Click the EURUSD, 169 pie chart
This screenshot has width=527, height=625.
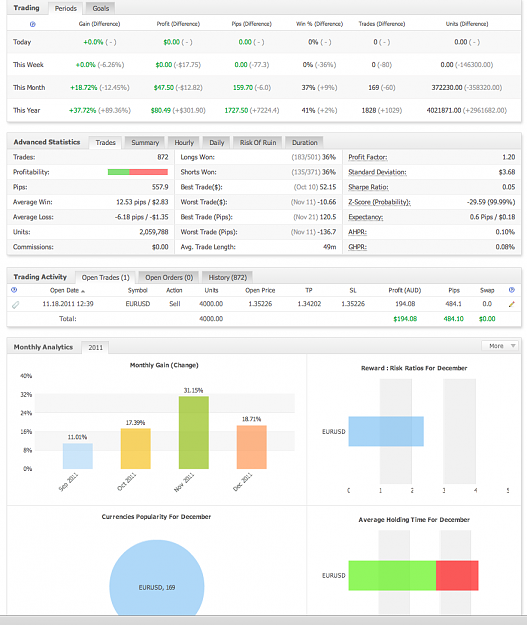[157, 578]
